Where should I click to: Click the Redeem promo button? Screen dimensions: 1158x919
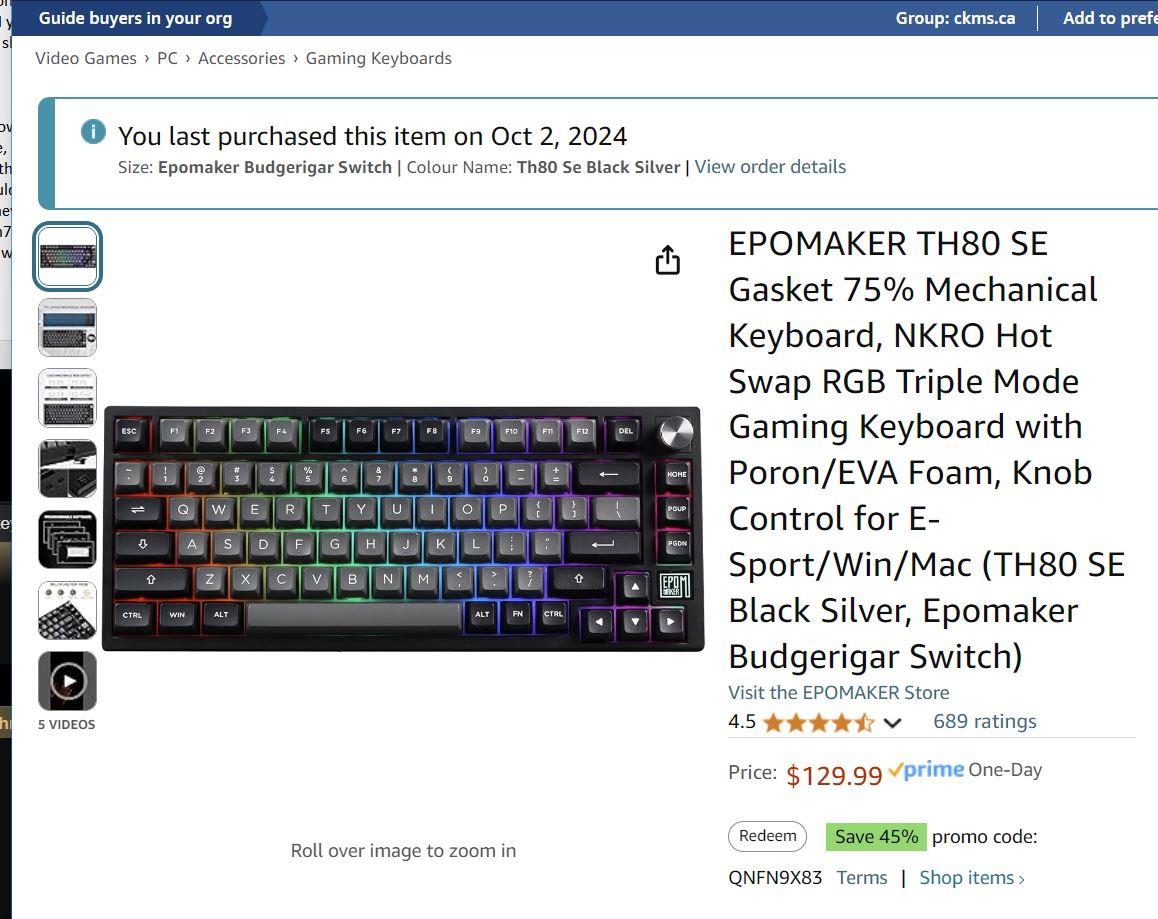767,836
